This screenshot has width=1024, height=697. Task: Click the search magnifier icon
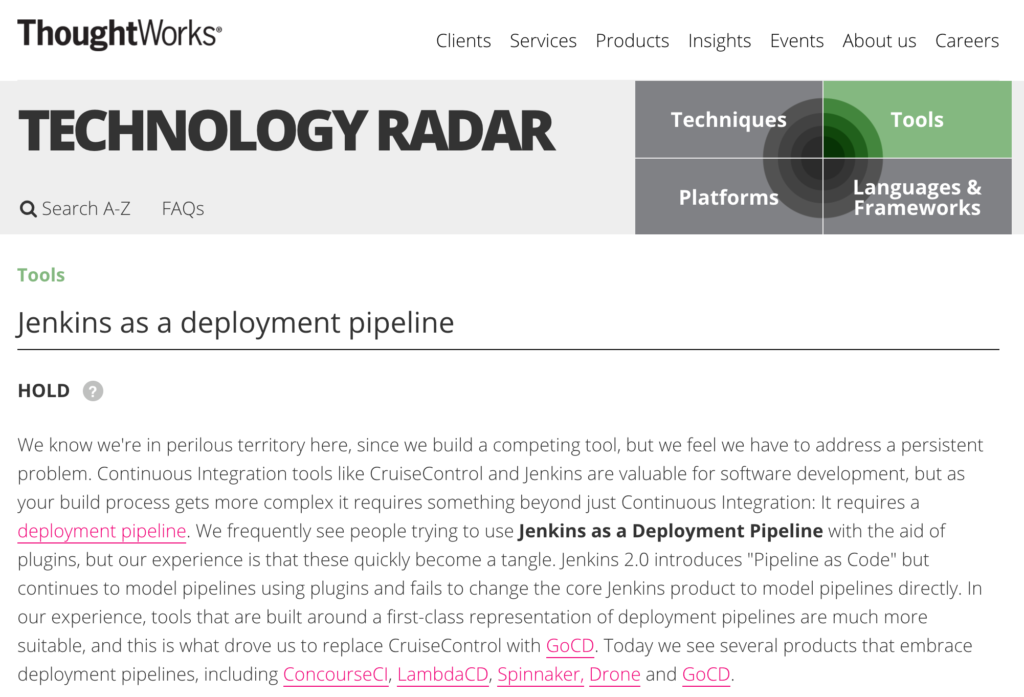(28, 209)
